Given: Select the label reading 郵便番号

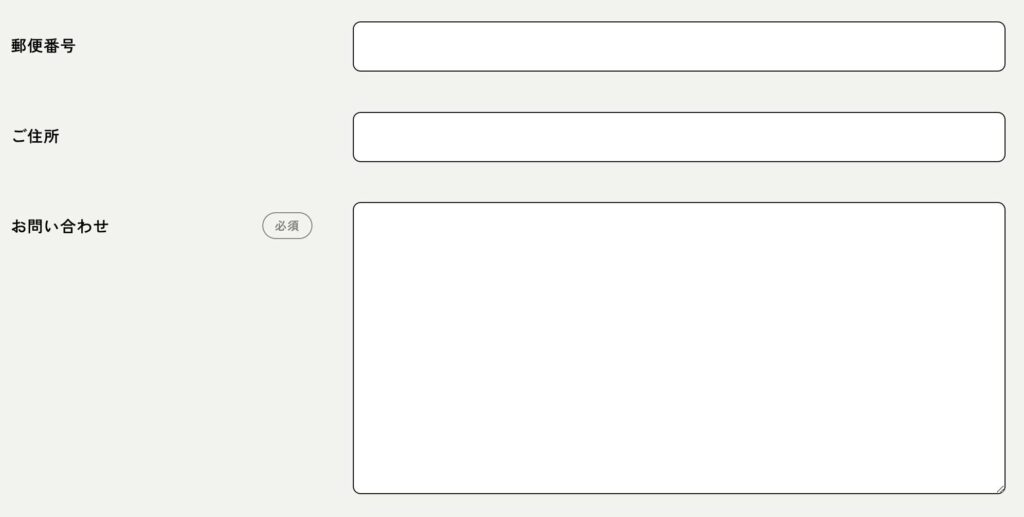Looking at the screenshot, I should tap(43, 46).
